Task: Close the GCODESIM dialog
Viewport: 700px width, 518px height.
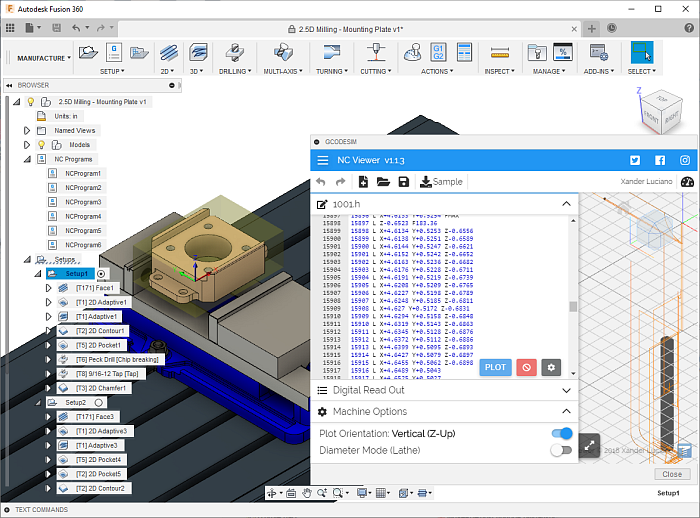Action: pos(672,474)
